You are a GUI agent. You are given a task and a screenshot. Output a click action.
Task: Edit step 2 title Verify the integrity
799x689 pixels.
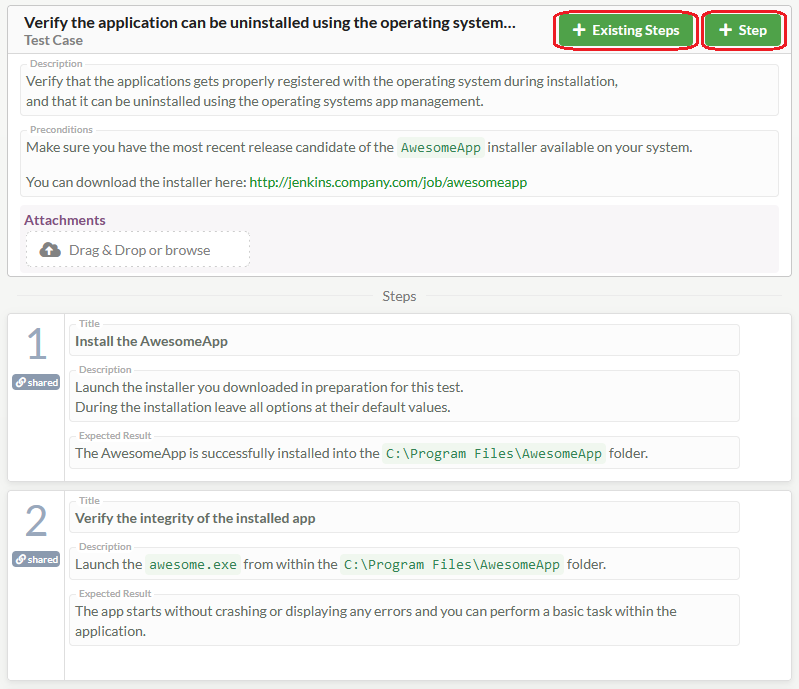tap(404, 518)
